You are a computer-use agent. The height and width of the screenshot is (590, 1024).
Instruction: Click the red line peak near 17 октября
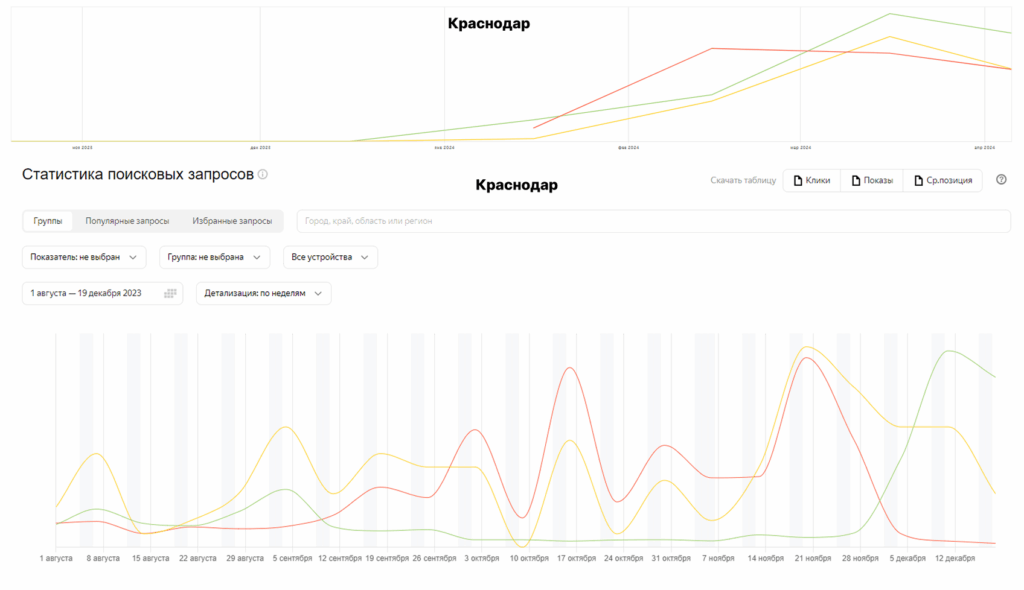(x=571, y=368)
